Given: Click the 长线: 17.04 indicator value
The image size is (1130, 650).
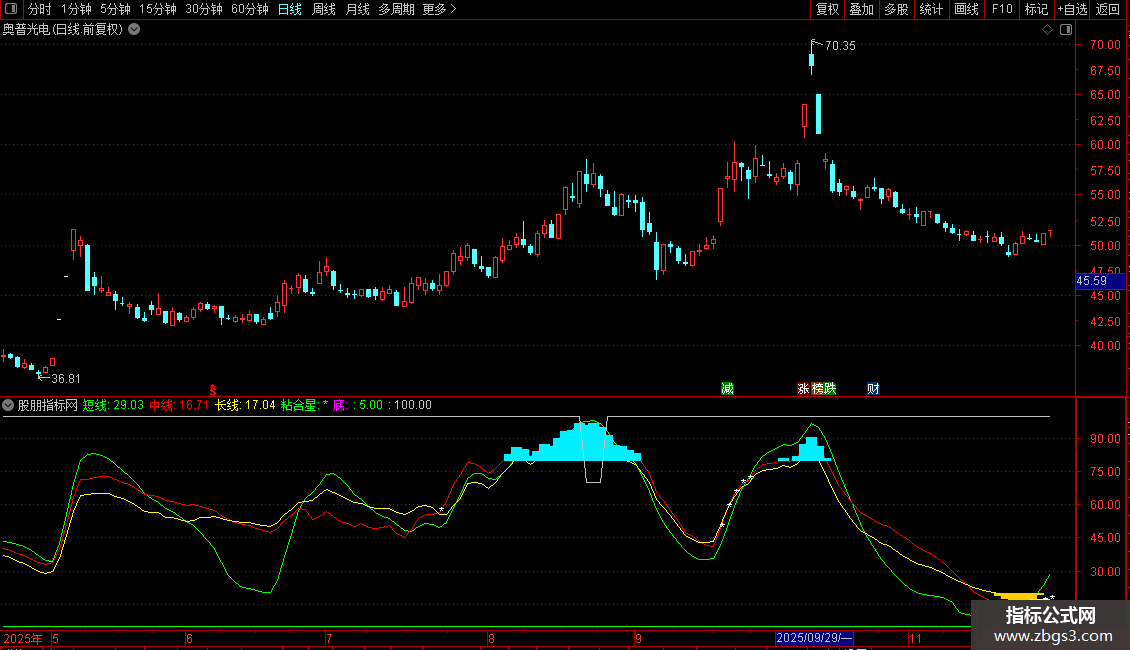Looking at the screenshot, I should 245,405.
